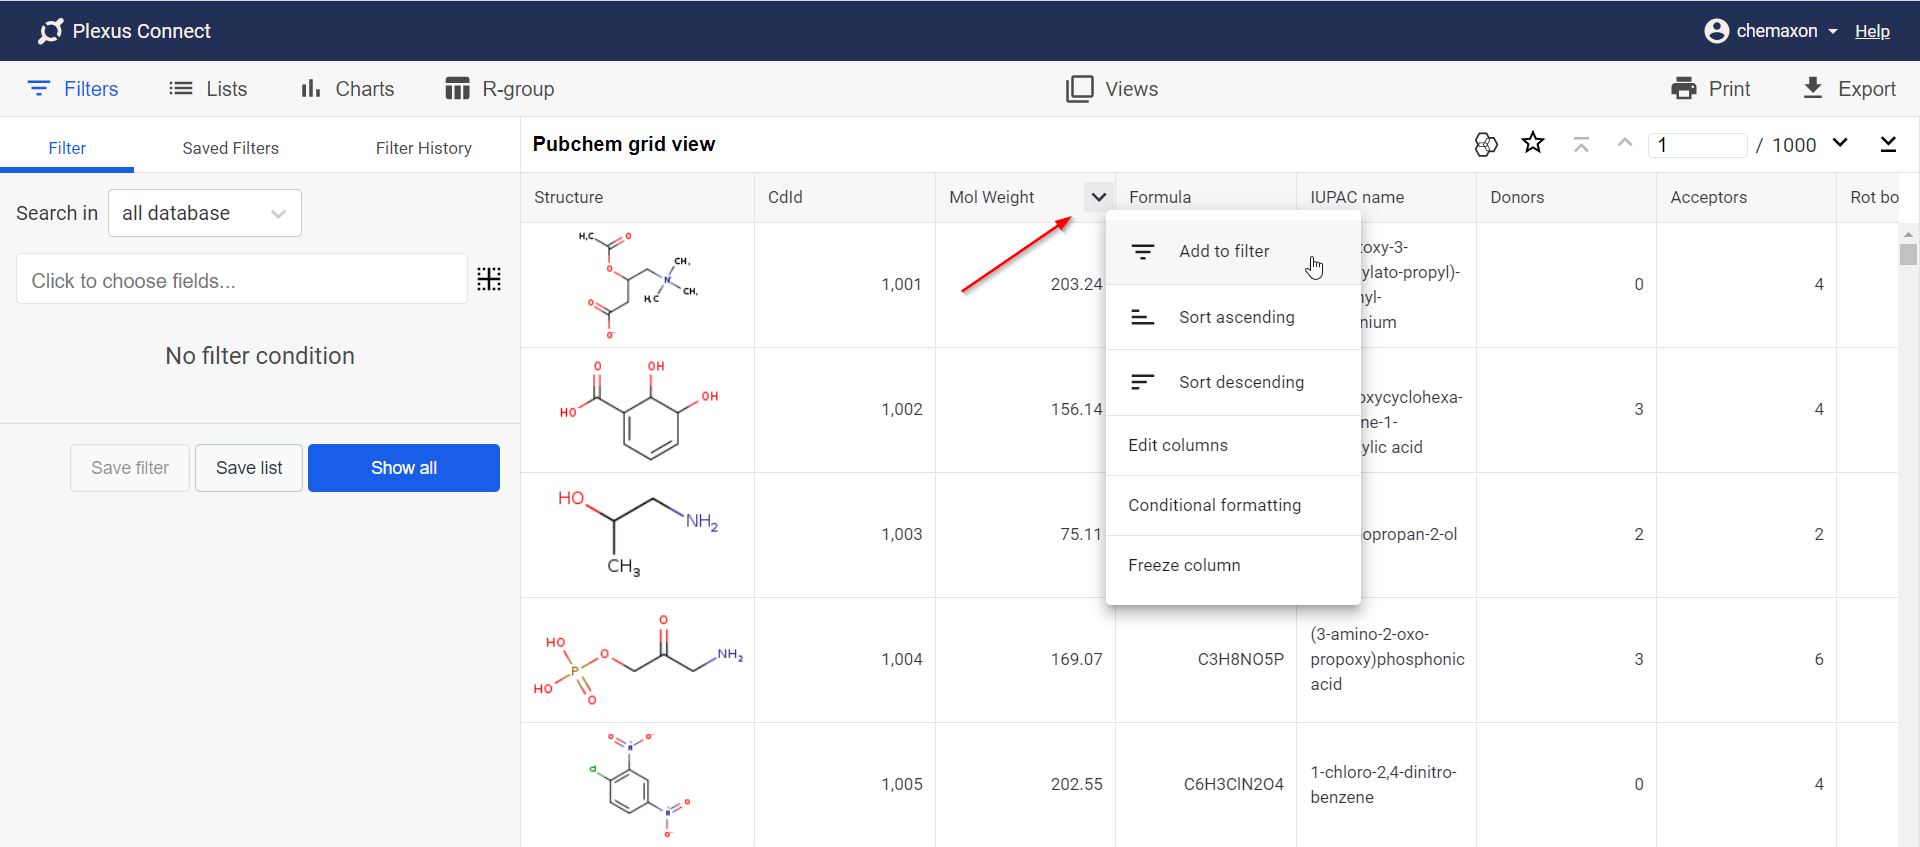The width and height of the screenshot is (1920, 847).
Task: Click the Export download icon
Action: (x=1812, y=88)
